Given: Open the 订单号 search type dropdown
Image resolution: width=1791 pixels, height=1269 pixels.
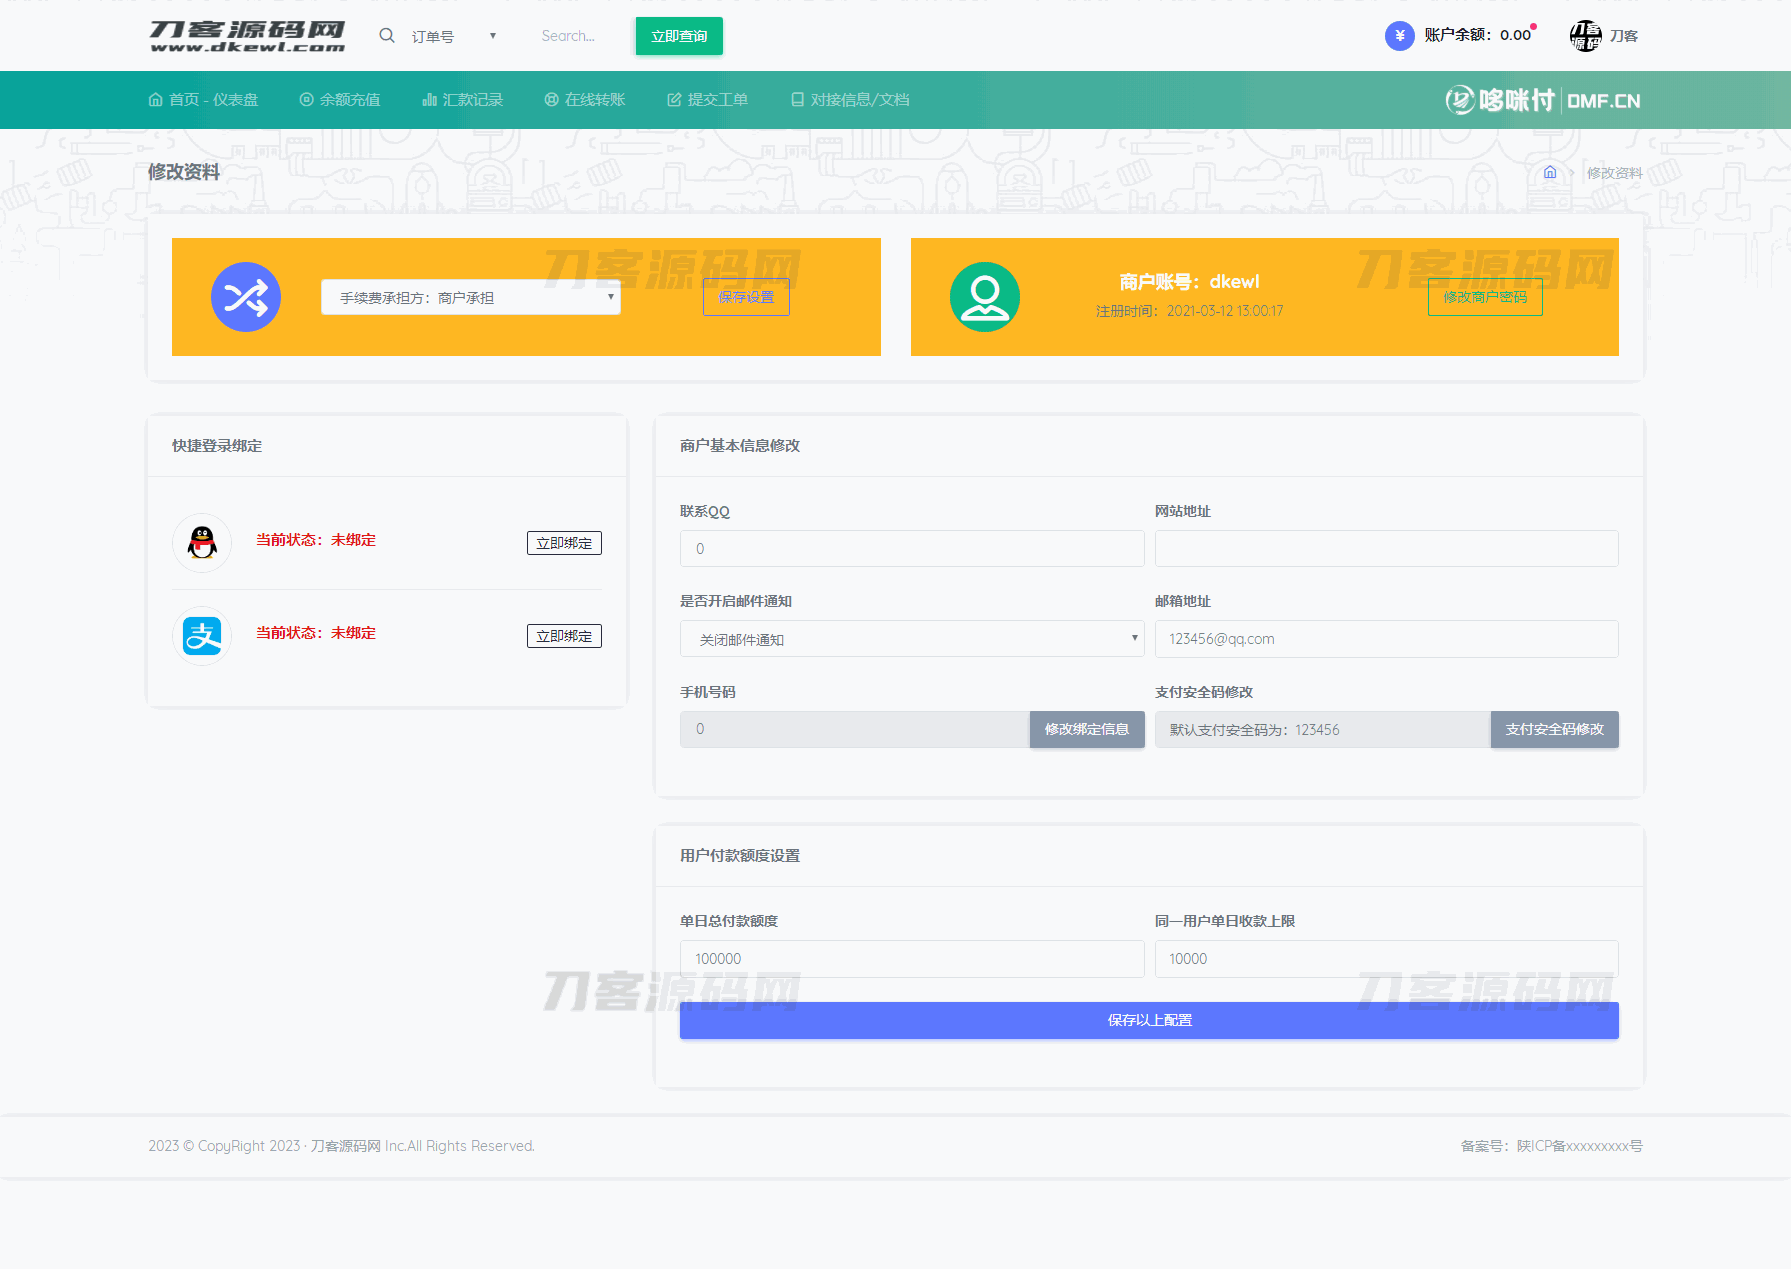Looking at the screenshot, I should 453,36.
